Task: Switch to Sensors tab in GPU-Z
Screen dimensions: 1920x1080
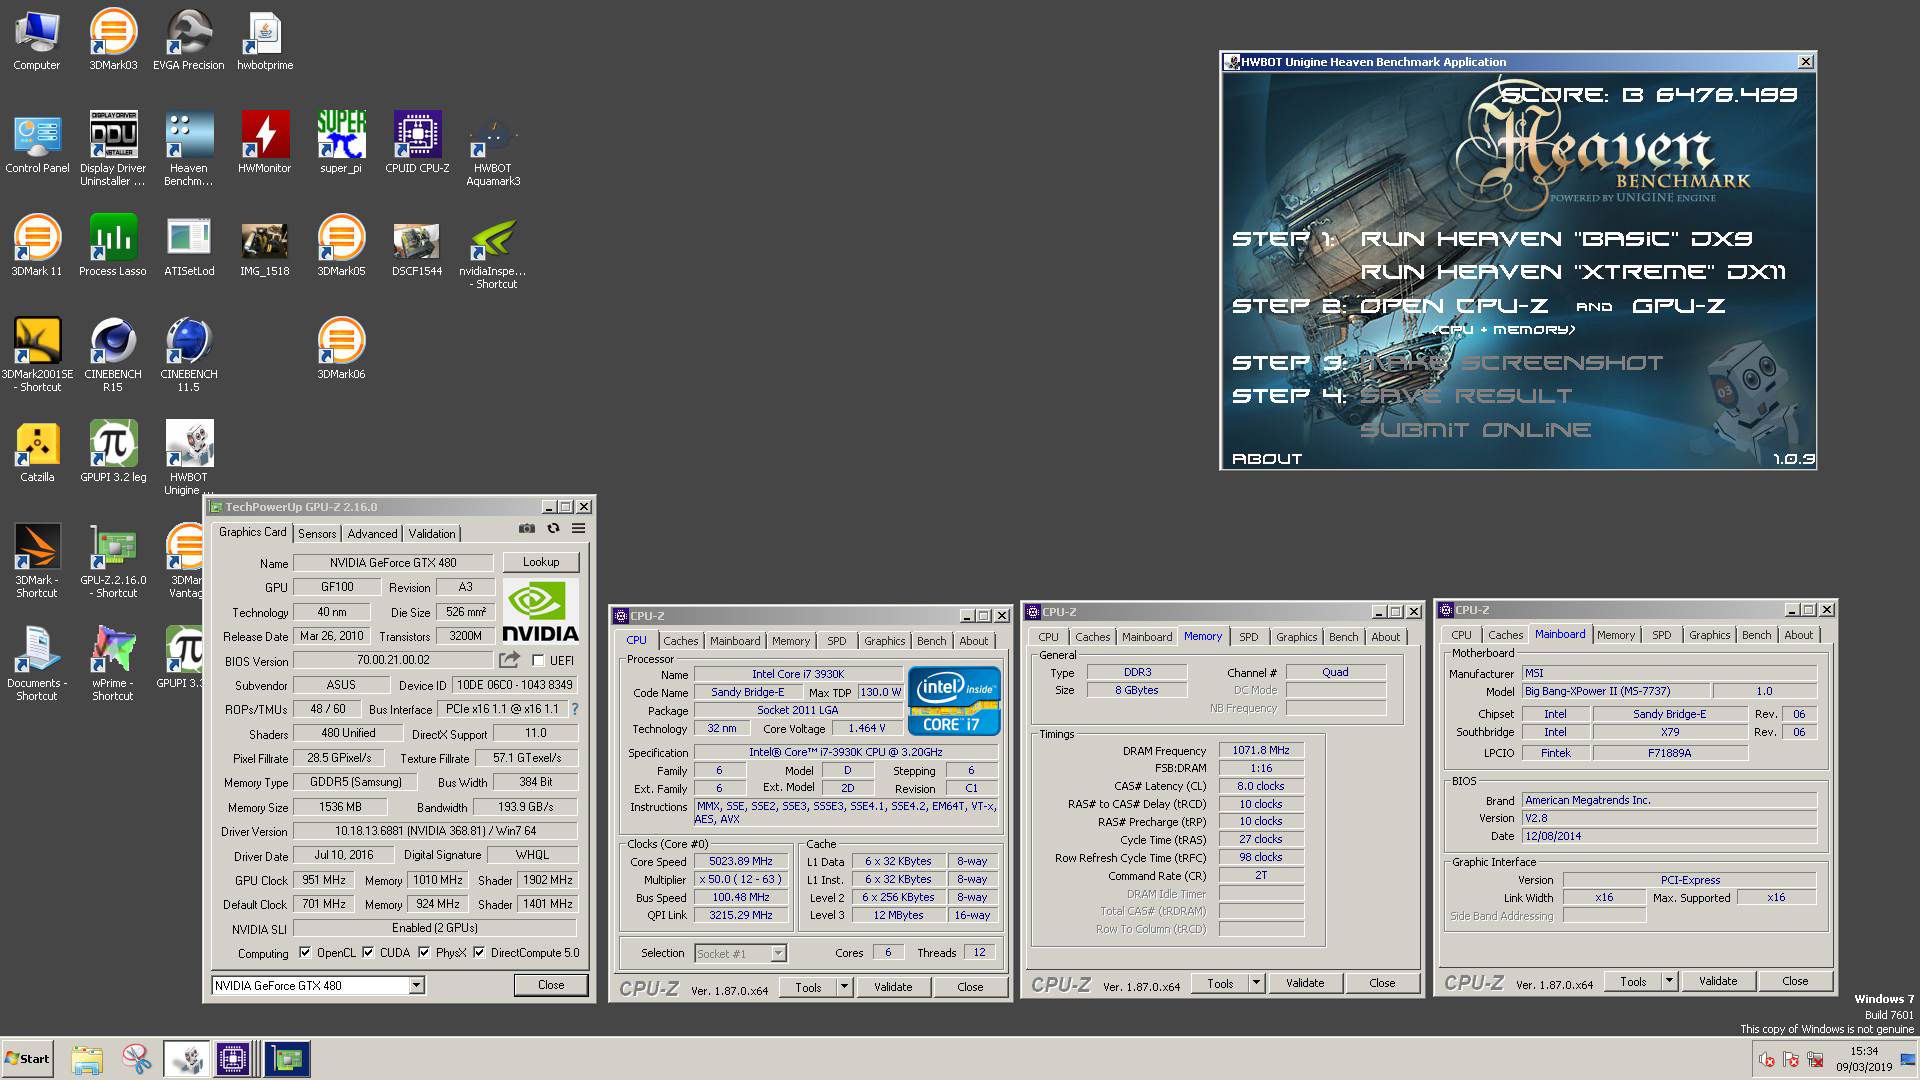Action: (x=317, y=534)
